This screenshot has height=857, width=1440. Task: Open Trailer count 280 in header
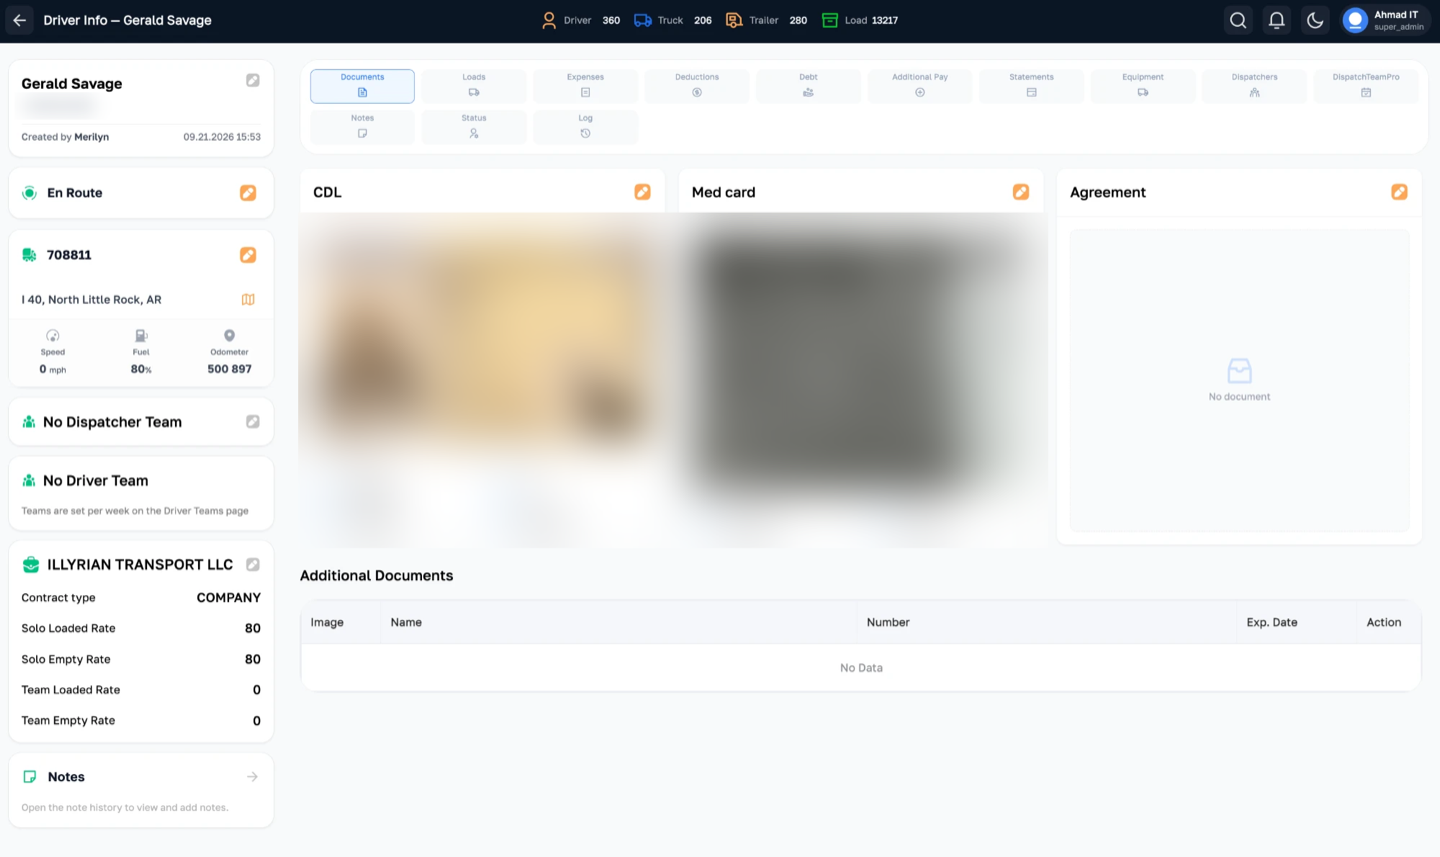tap(766, 20)
